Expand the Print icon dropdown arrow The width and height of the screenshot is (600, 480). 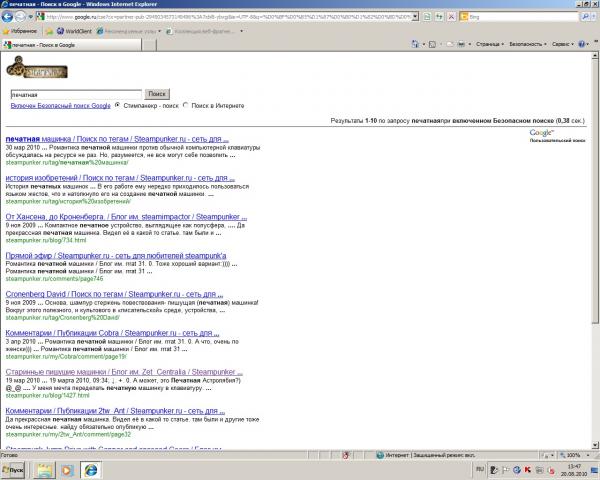coord(470,44)
